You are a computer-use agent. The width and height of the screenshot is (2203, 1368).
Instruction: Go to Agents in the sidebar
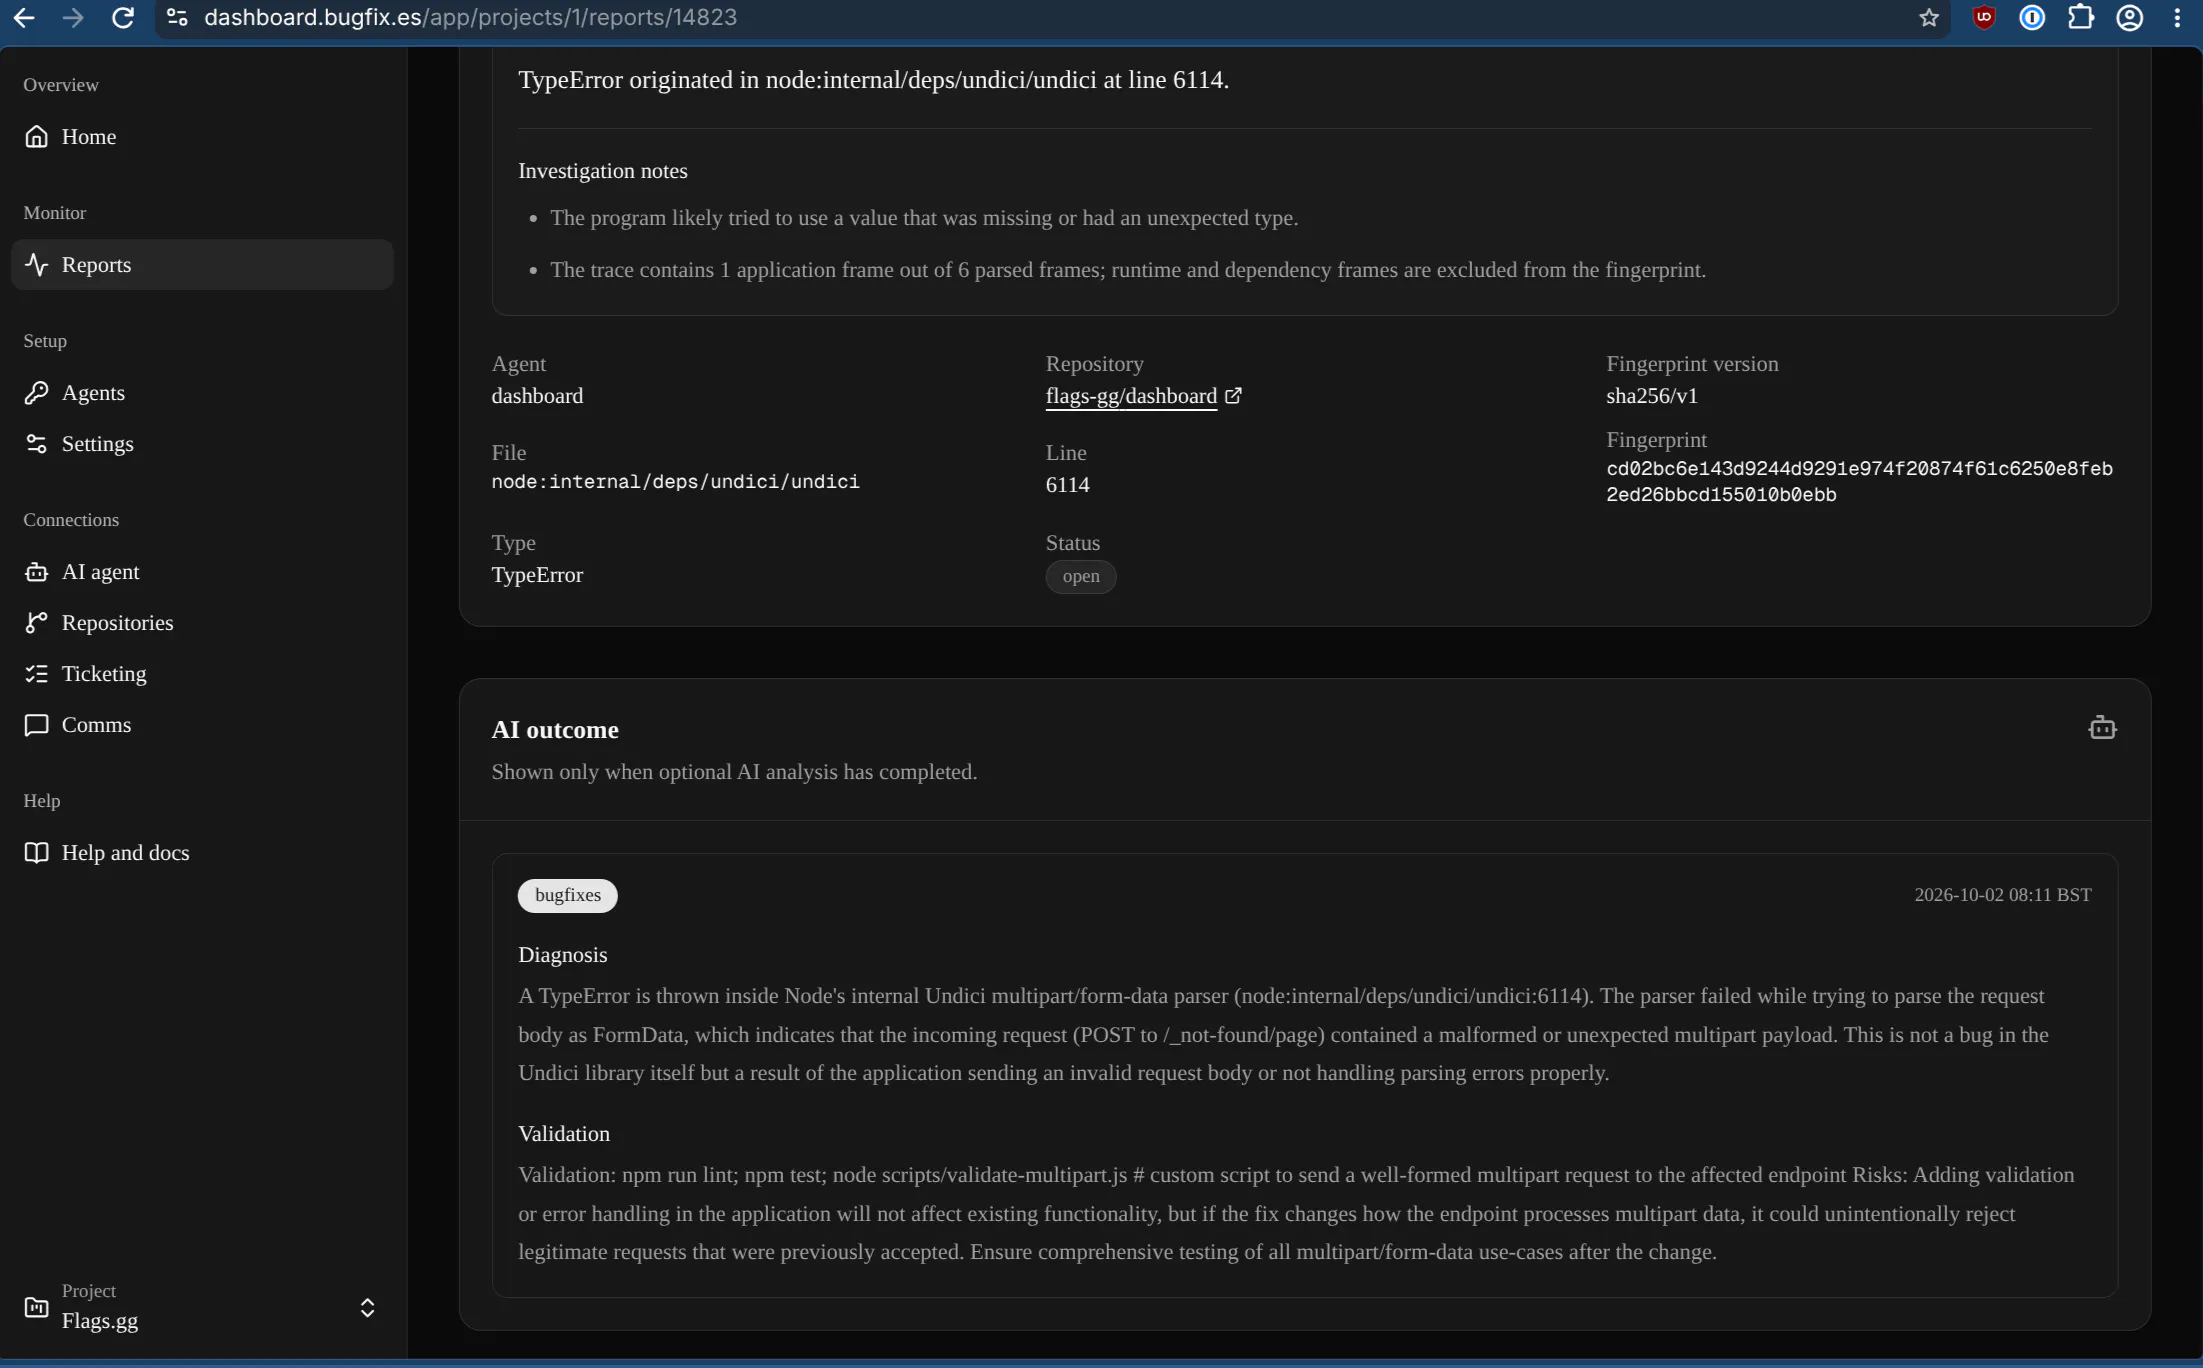(202, 392)
